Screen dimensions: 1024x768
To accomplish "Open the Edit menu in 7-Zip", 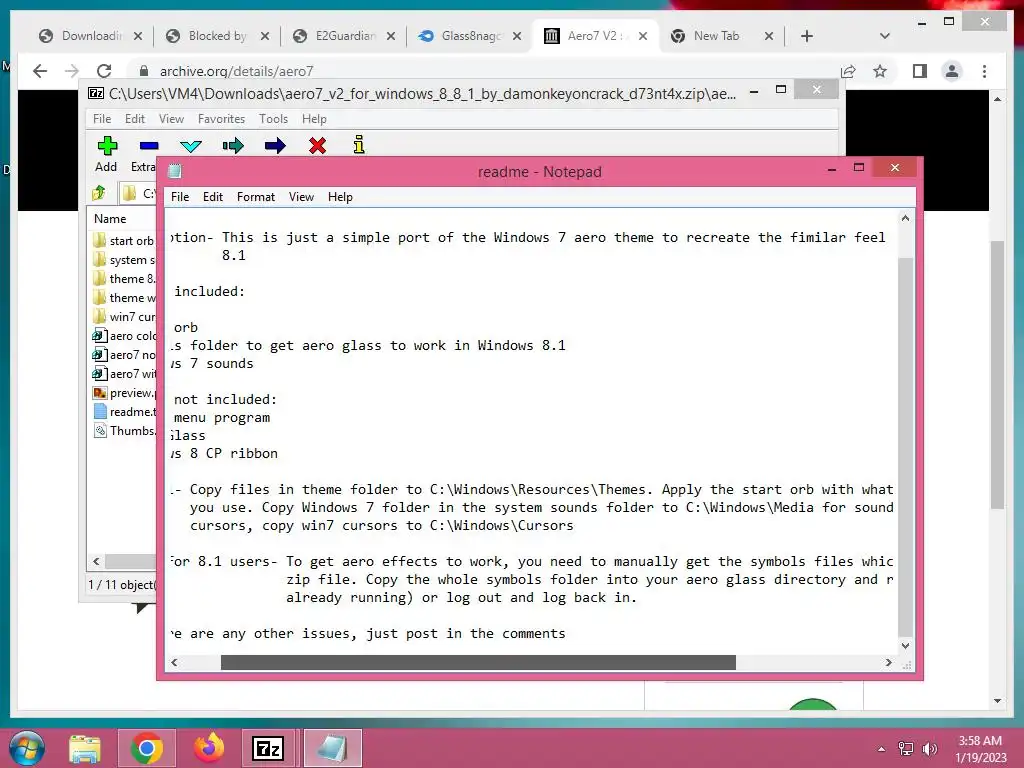I will tap(135, 119).
